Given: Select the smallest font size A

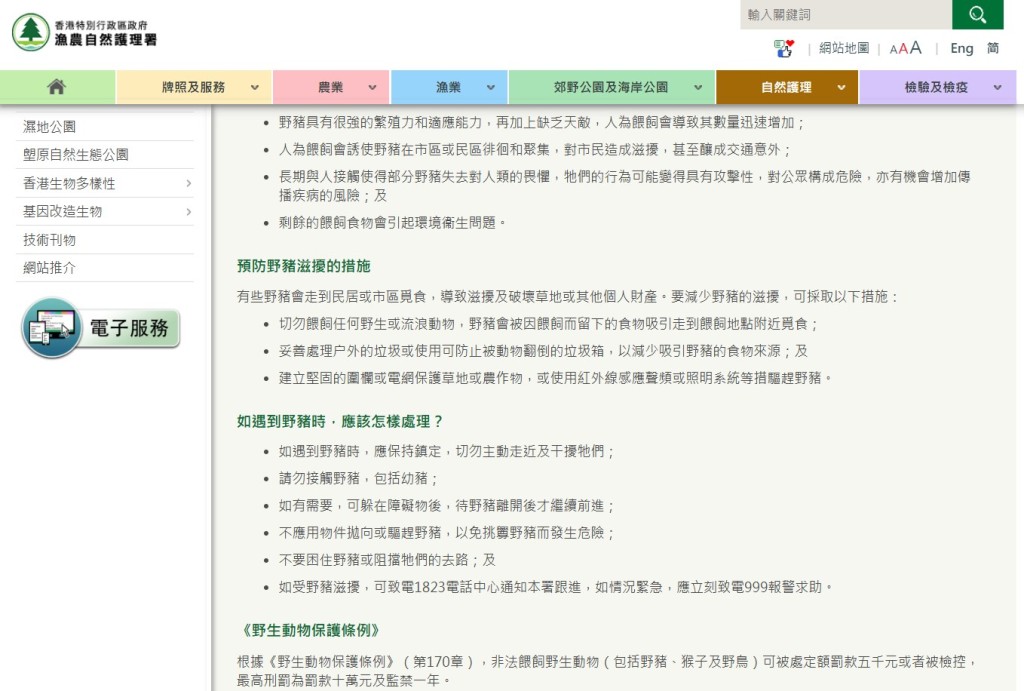Looking at the screenshot, I should 893,49.
